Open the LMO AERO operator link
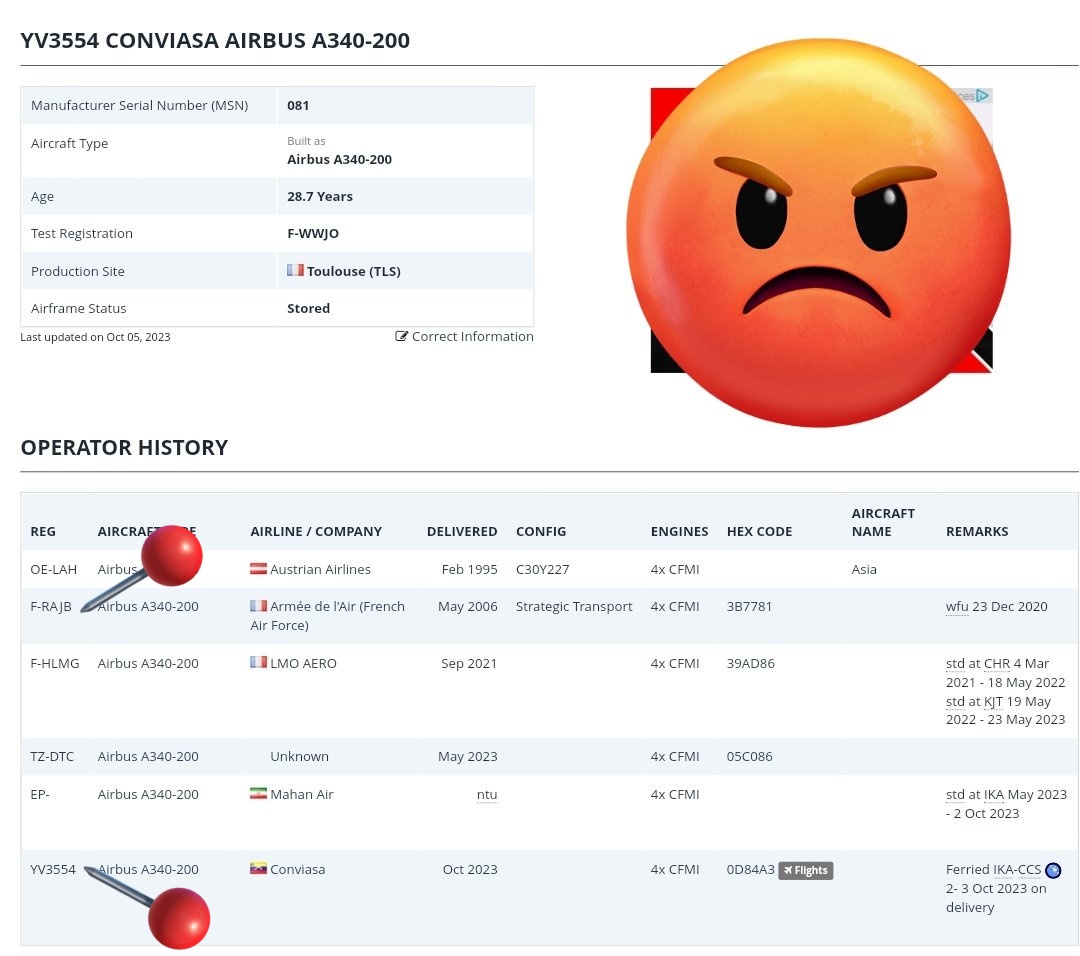Image resolution: width=1080 pixels, height=956 pixels. (303, 663)
